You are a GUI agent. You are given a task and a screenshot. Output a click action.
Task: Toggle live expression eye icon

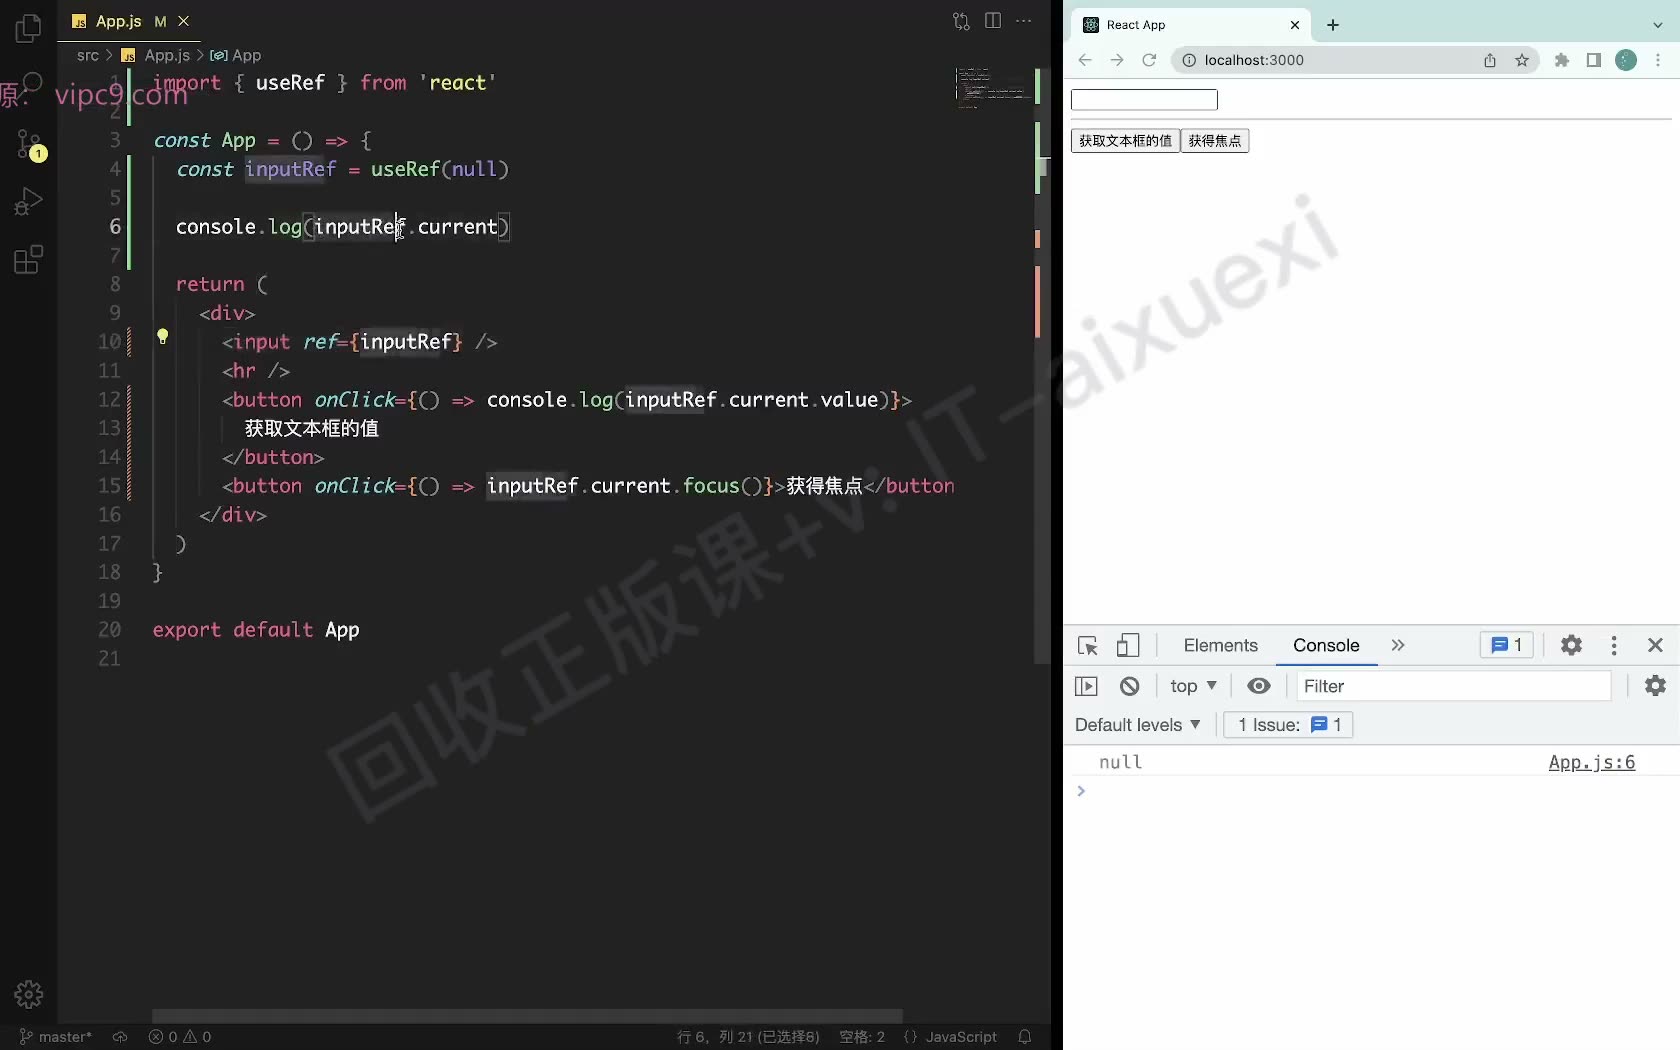(x=1259, y=686)
